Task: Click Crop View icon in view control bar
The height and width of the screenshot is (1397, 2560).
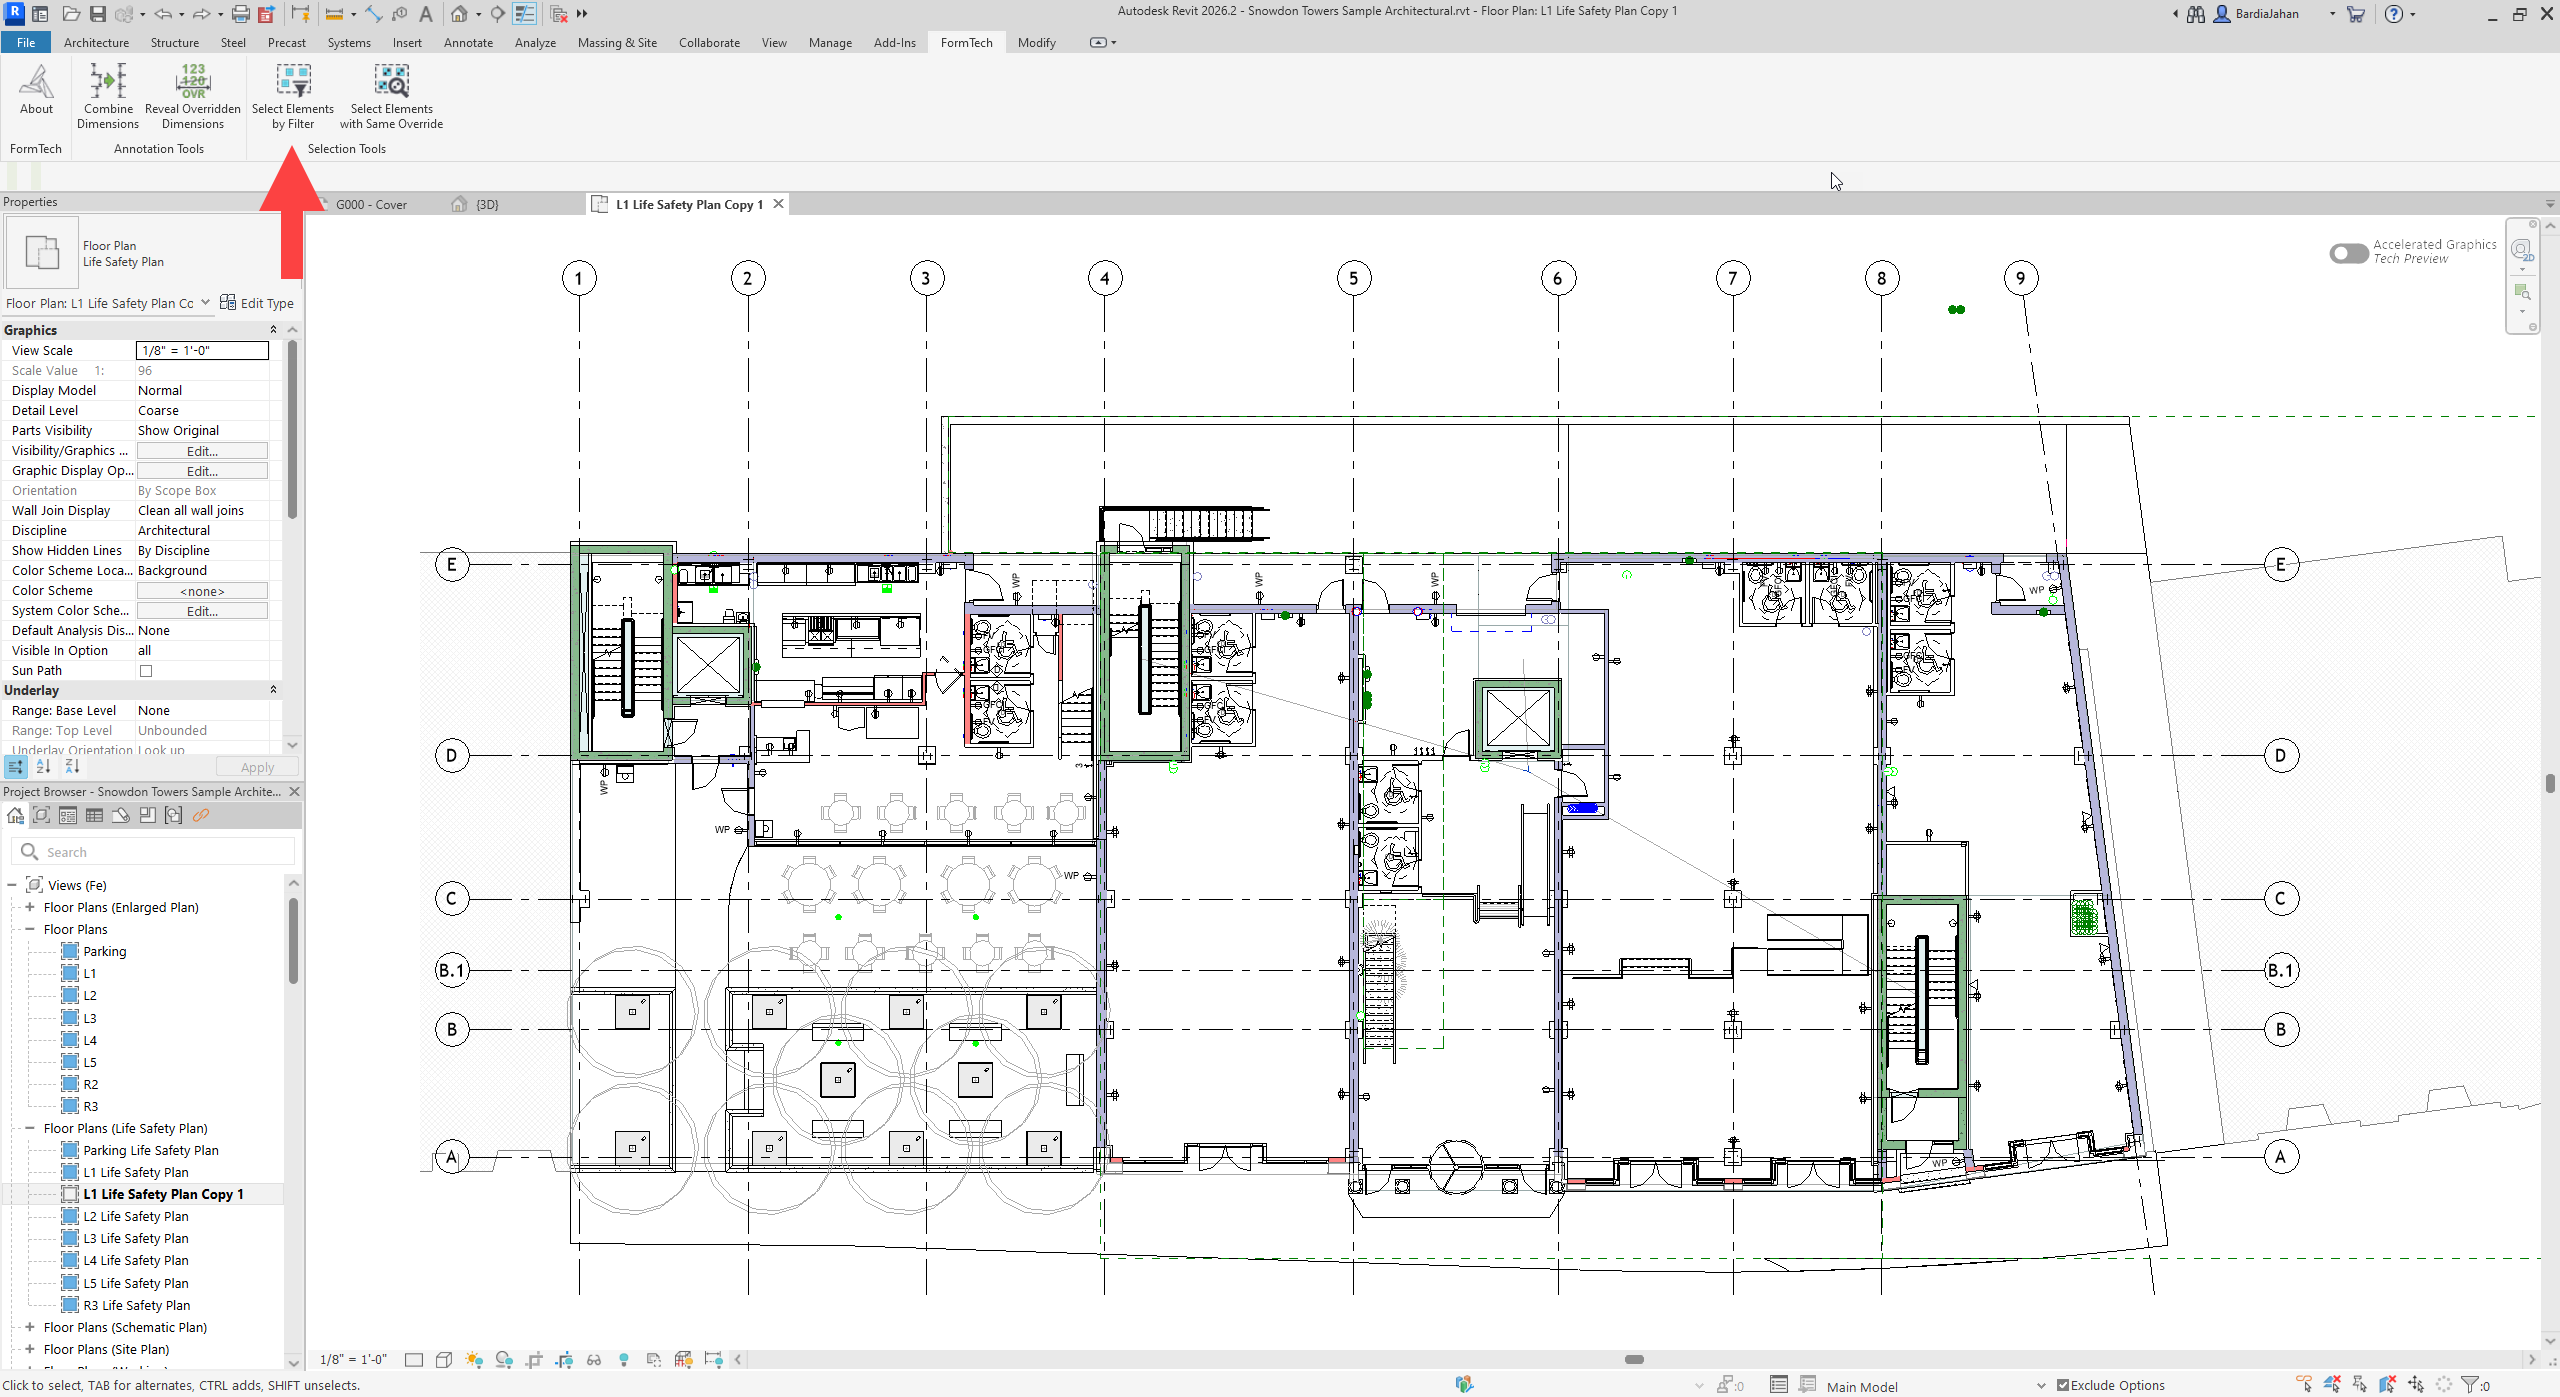Action: (534, 1360)
